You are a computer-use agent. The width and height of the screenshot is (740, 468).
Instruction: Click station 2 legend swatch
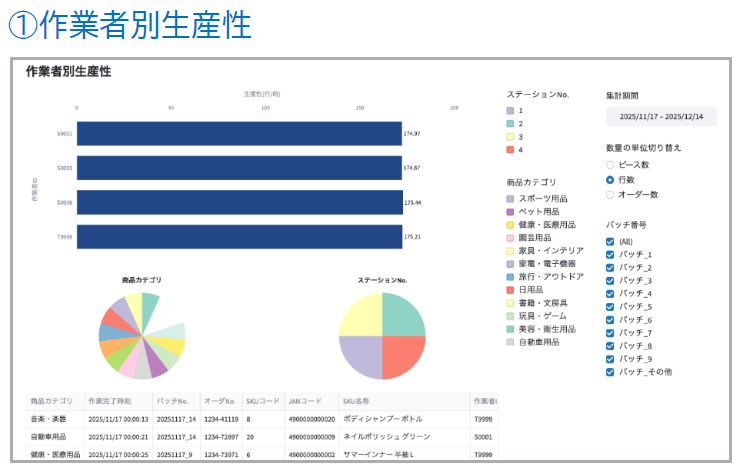coord(510,124)
